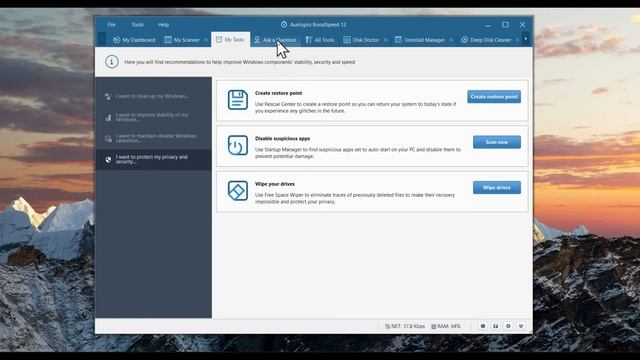Switch to My Scanner tab

[x=182, y=40]
